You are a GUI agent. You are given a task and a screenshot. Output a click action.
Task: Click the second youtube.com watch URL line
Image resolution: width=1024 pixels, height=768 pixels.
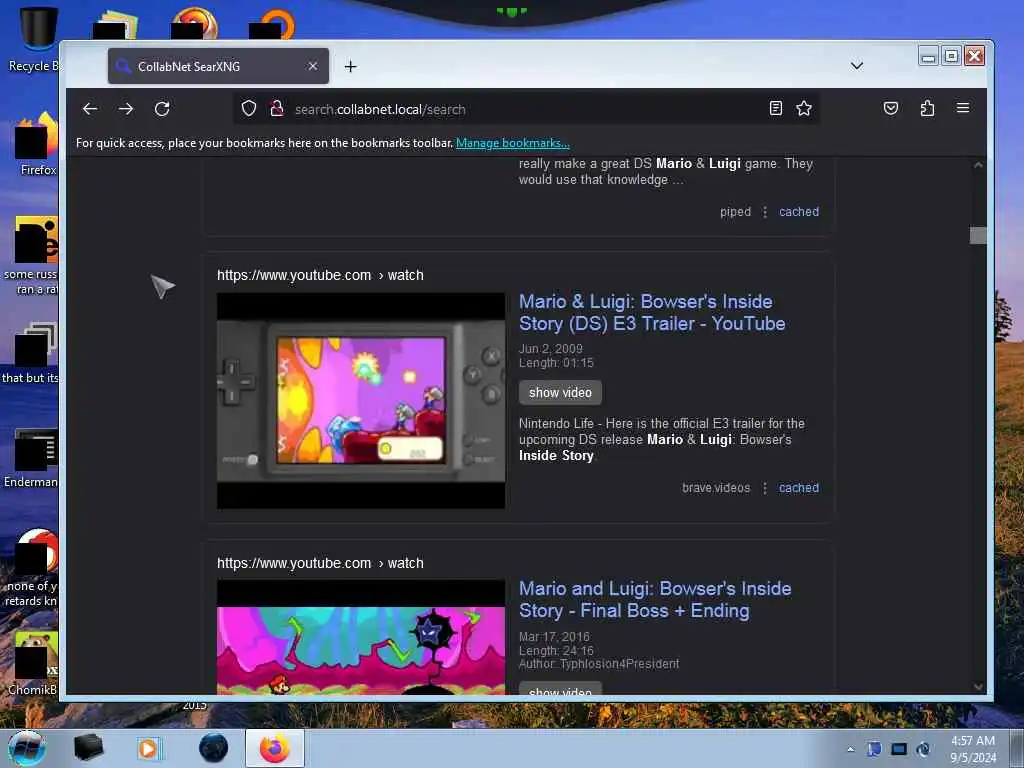click(x=320, y=563)
